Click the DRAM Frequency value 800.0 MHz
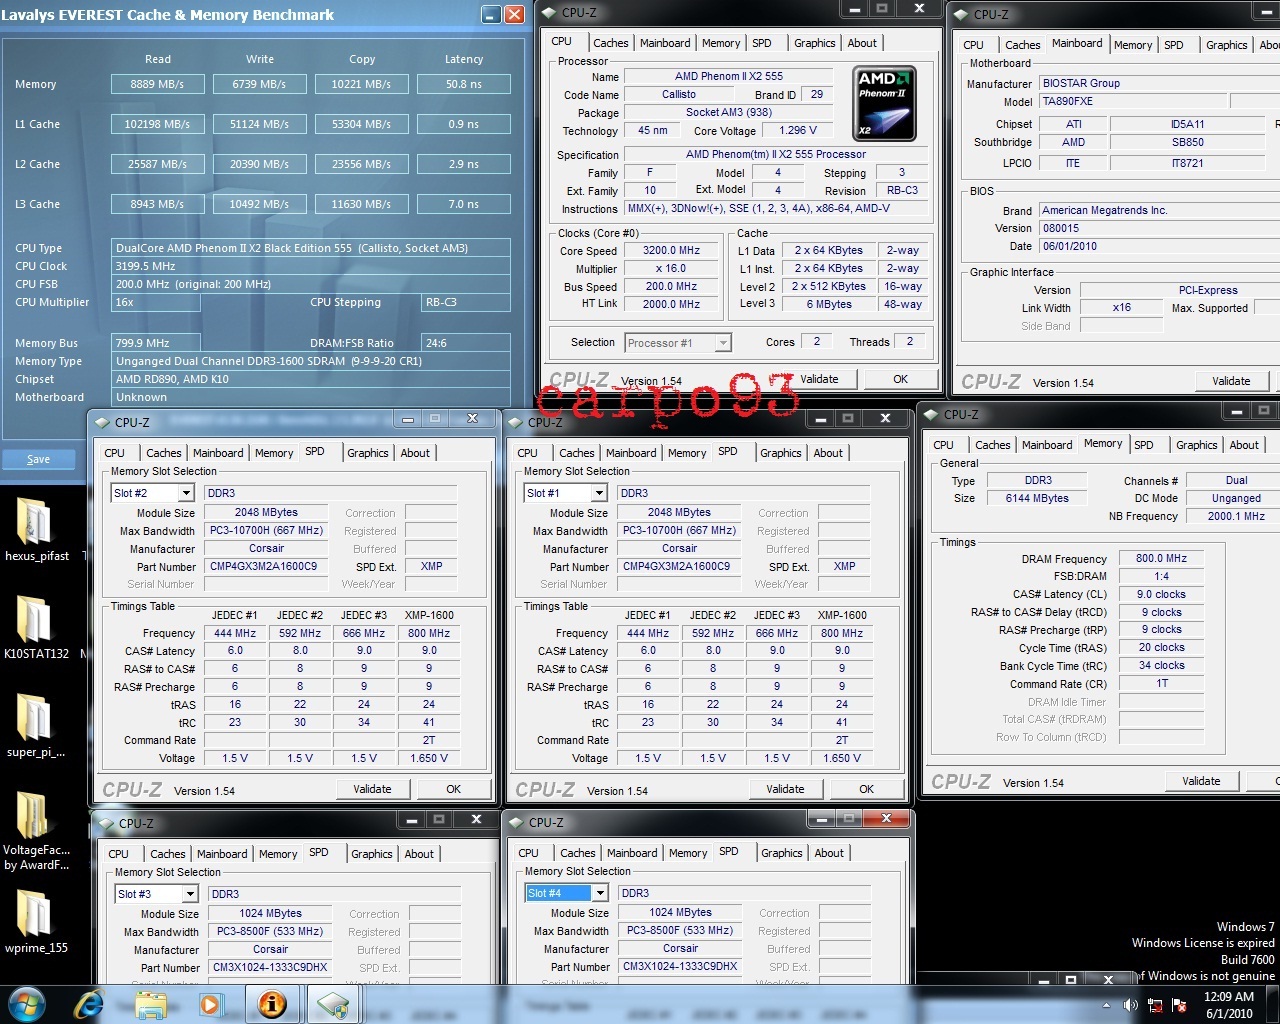This screenshot has height=1024, width=1280. click(1161, 559)
